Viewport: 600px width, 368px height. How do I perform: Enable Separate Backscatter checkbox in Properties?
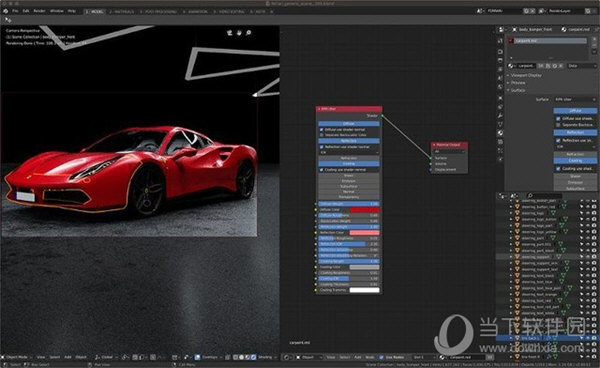coord(558,125)
